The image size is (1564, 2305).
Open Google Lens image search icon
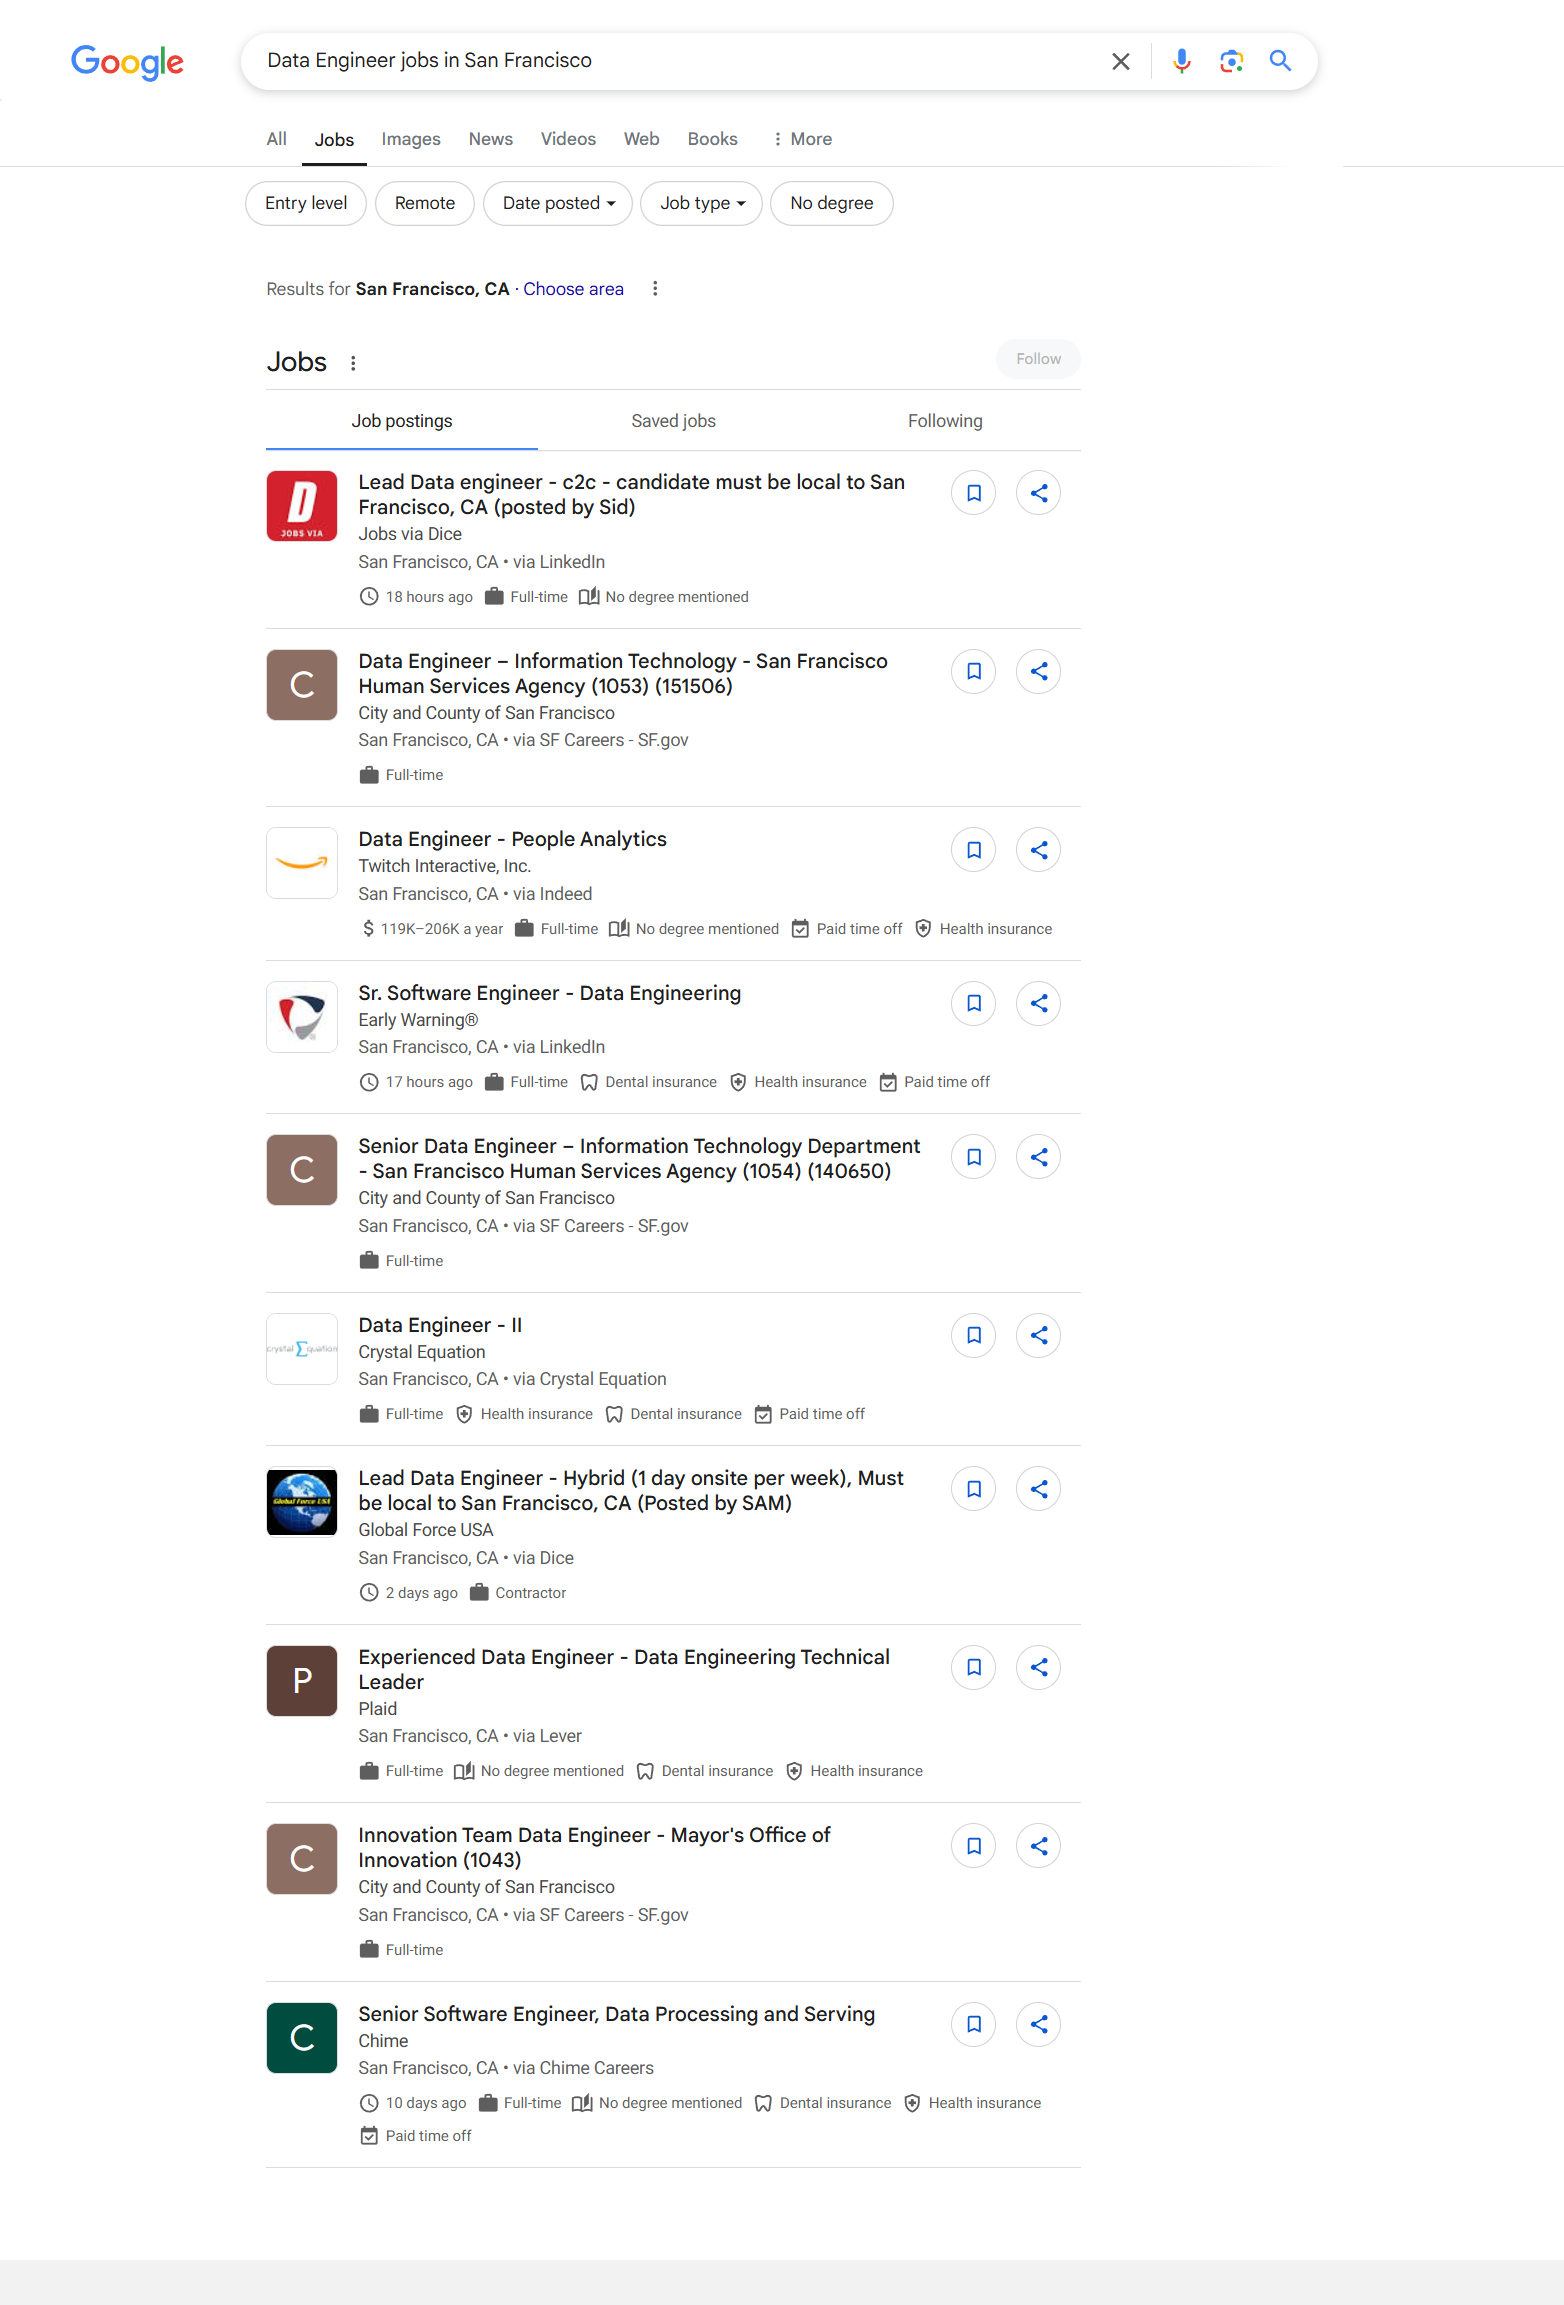pyautogui.click(x=1231, y=61)
